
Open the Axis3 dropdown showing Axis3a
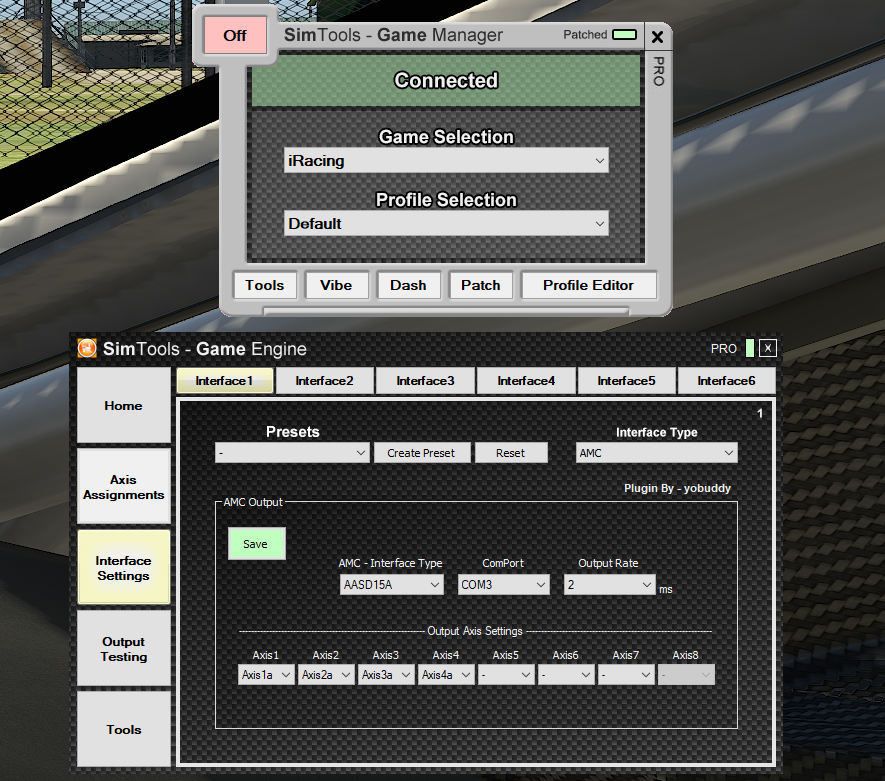coord(386,674)
